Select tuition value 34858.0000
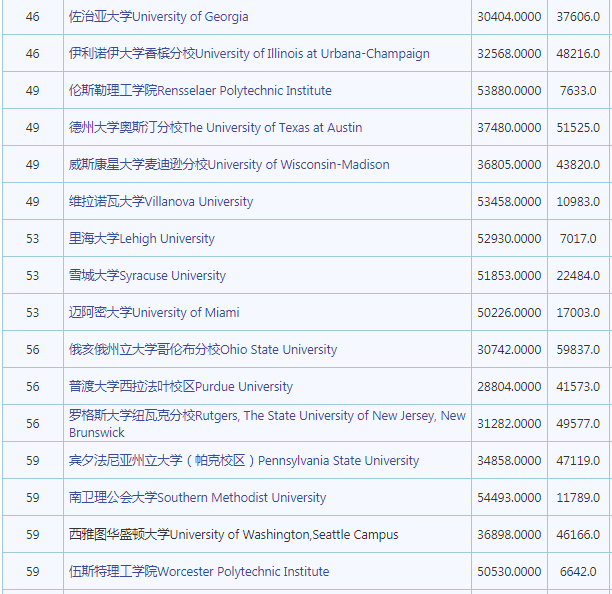612x594 pixels. tap(509, 461)
